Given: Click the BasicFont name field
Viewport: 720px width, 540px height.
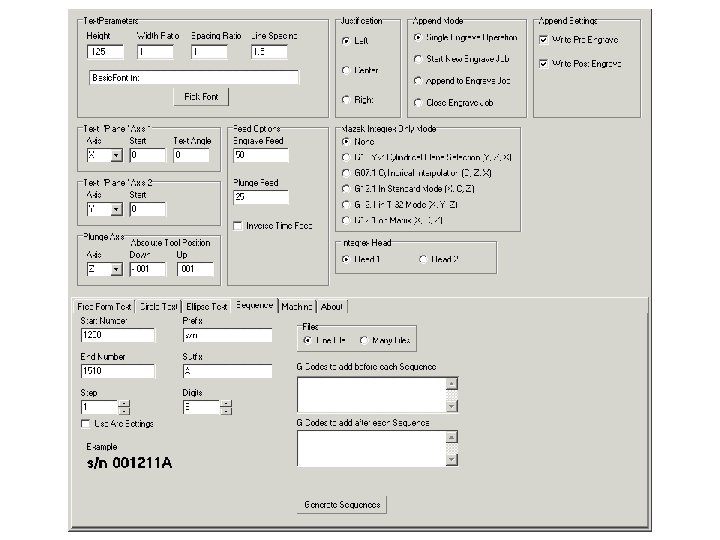Looking at the screenshot, I should [x=194, y=78].
